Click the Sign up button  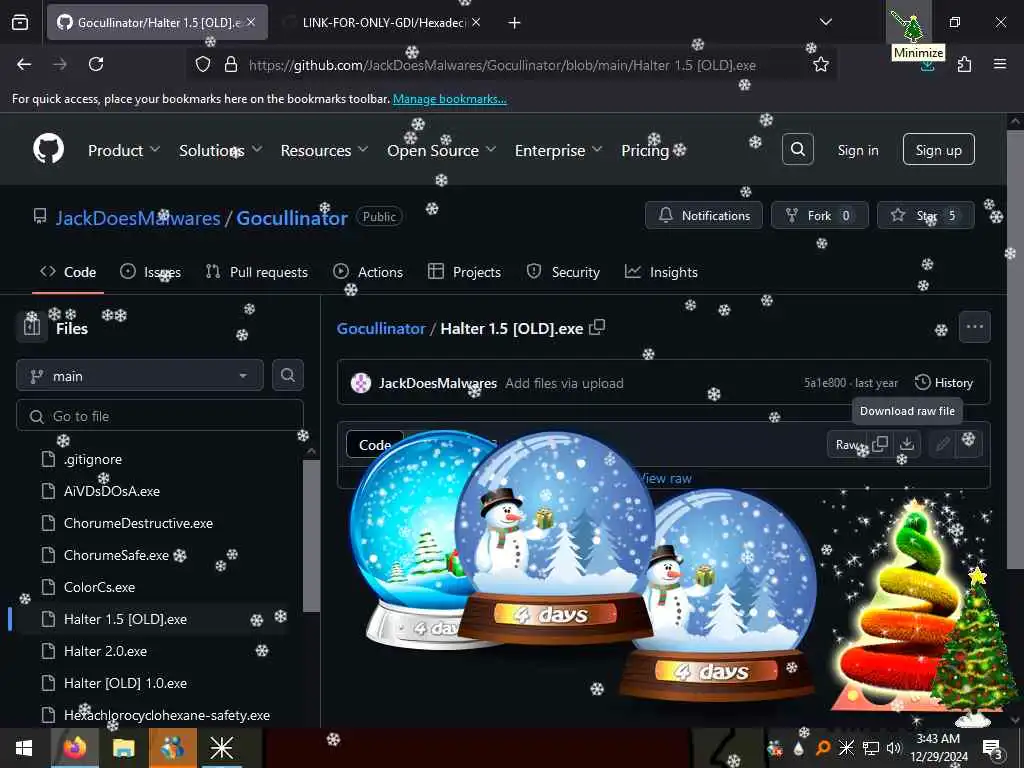coord(938,150)
